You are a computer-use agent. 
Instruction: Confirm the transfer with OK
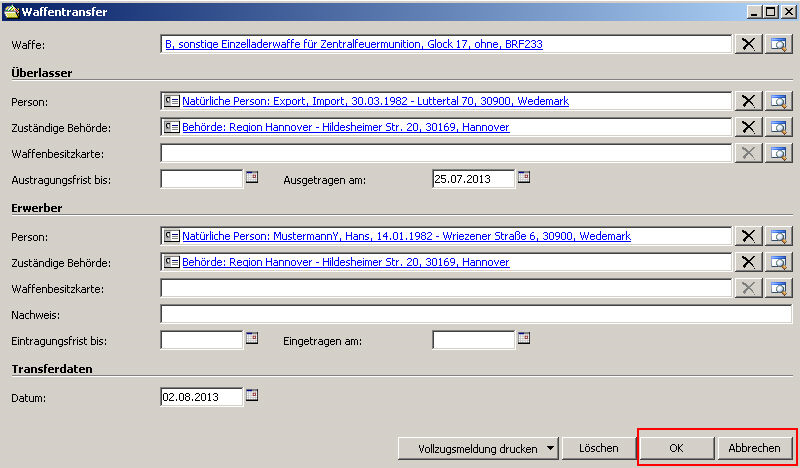pos(676,449)
